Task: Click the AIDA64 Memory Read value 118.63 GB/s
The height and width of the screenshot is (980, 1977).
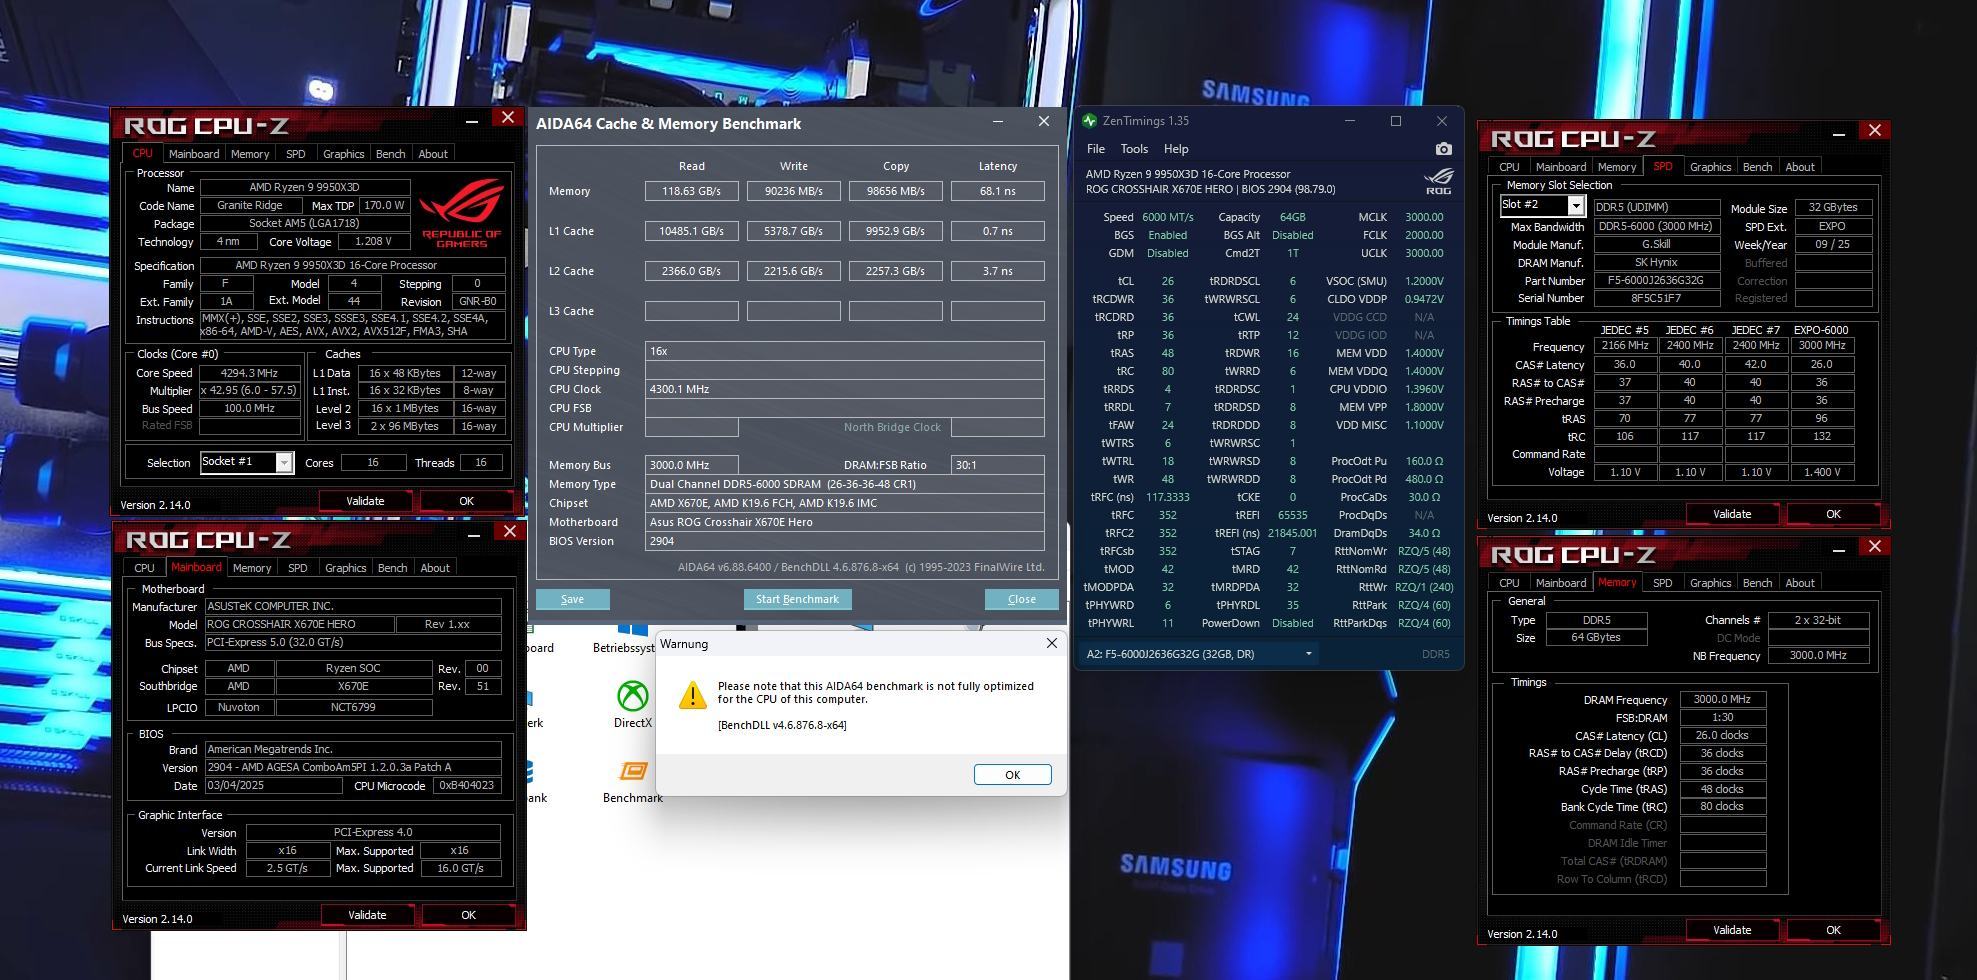Action: (692, 191)
